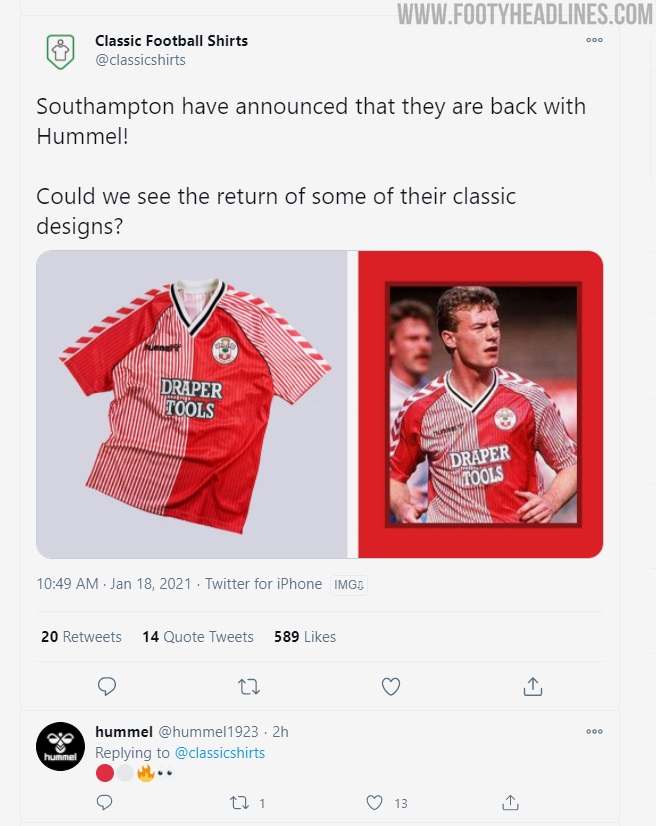Open the Draper Tools shirt photo
The image size is (656, 826).
[x=195, y=404]
